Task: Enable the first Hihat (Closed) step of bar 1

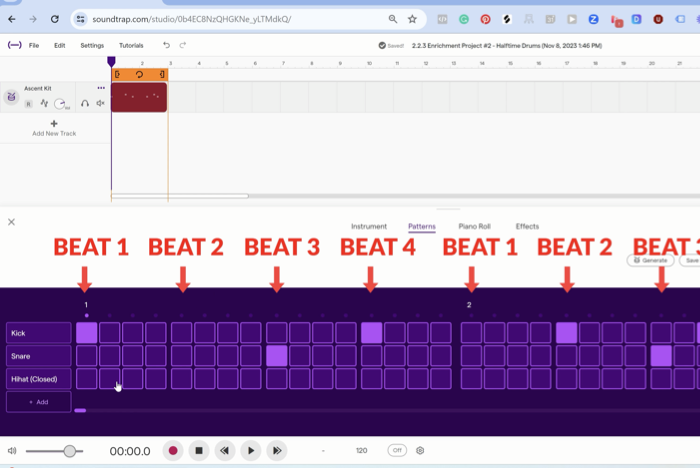Action: (x=87, y=379)
